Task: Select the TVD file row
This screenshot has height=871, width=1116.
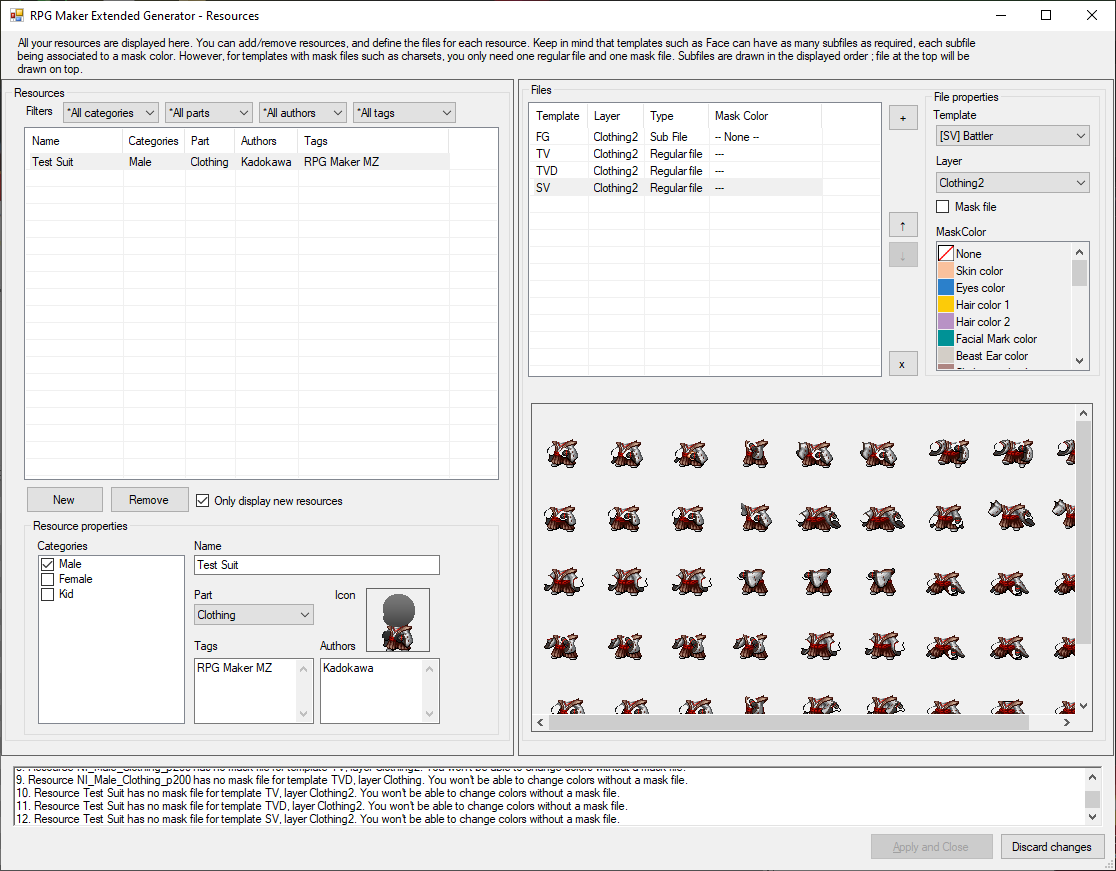Action: (675, 171)
